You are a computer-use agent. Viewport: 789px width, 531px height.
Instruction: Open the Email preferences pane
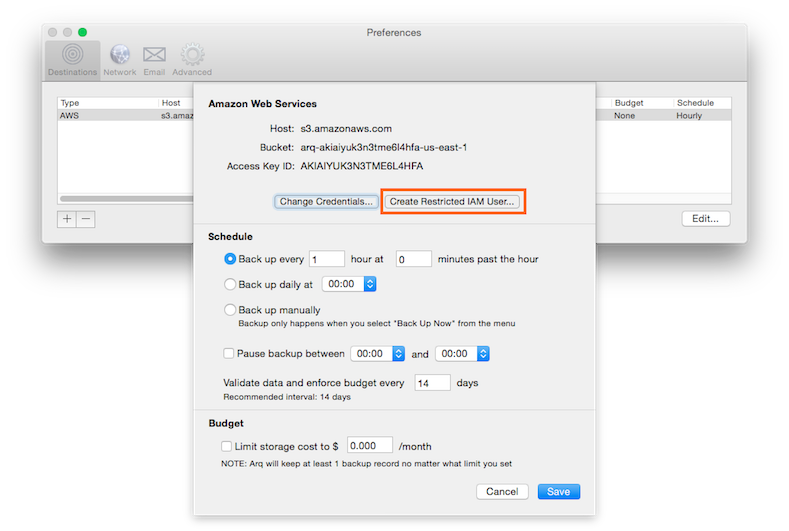[x=154, y=59]
